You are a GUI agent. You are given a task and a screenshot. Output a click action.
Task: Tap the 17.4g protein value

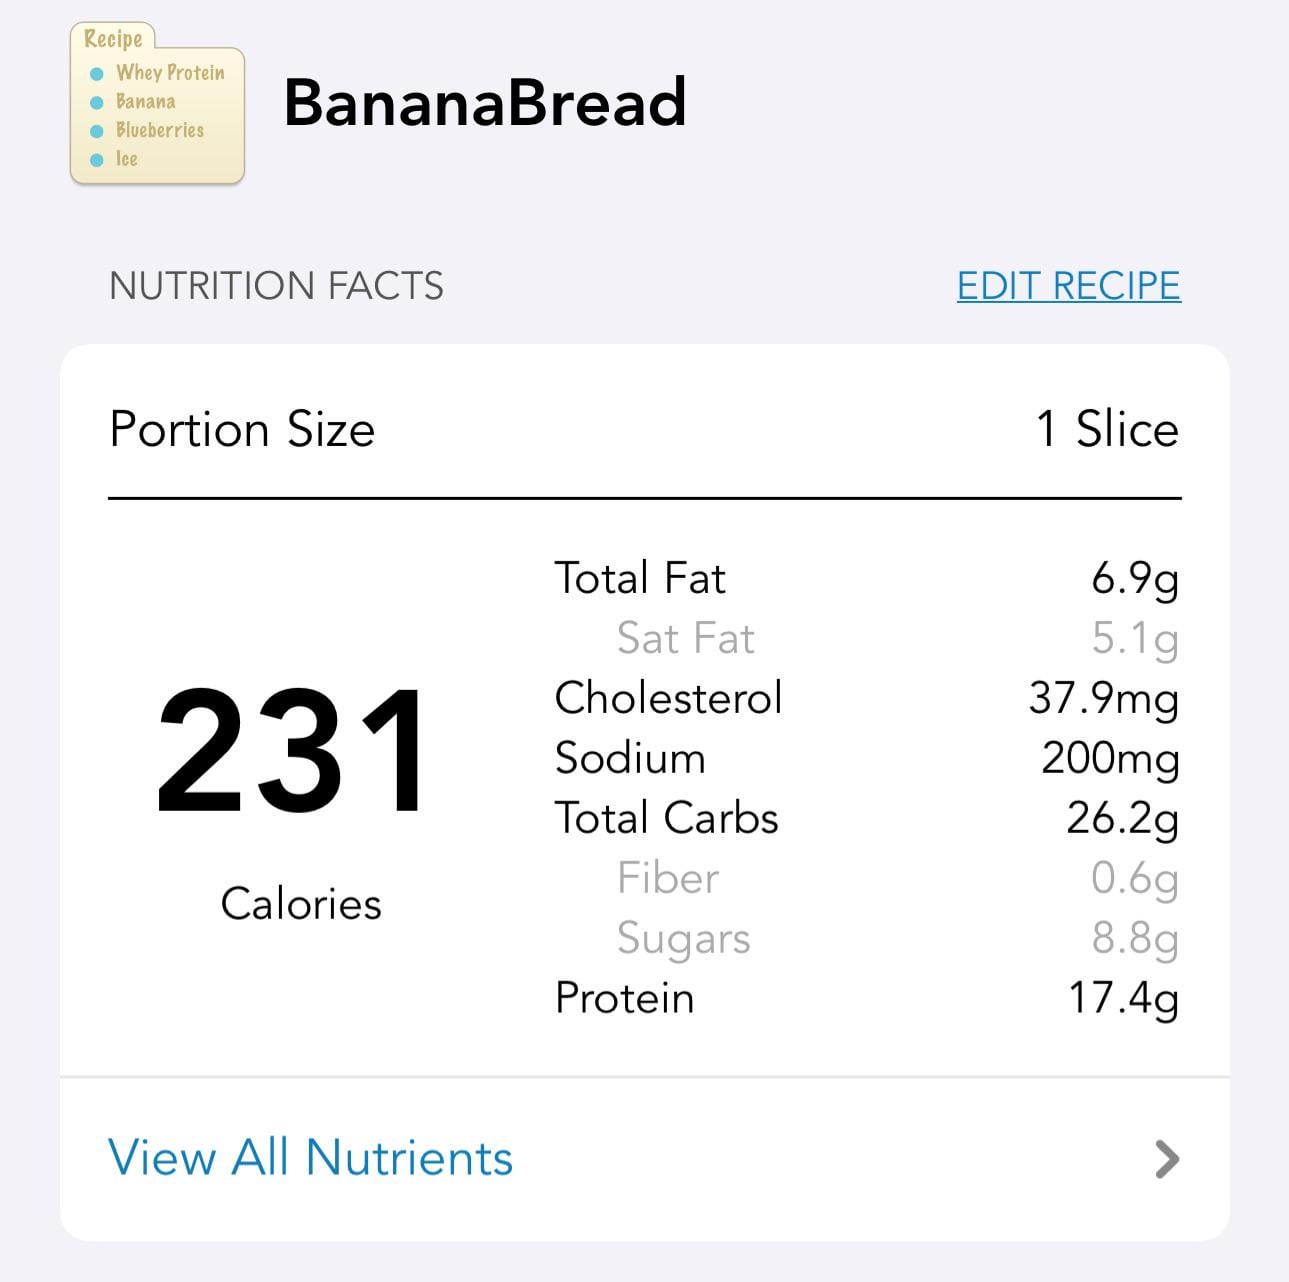(x=1124, y=999)
